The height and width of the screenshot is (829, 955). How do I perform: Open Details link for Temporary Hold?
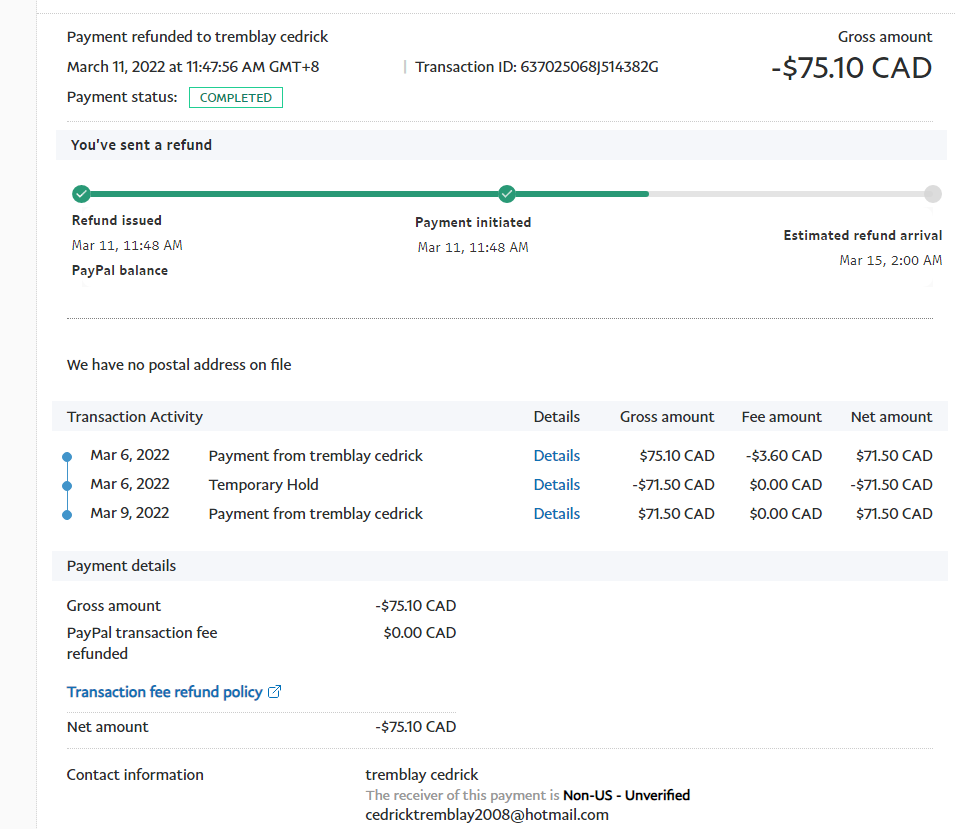pyautogui.click(x=556, y=485)
